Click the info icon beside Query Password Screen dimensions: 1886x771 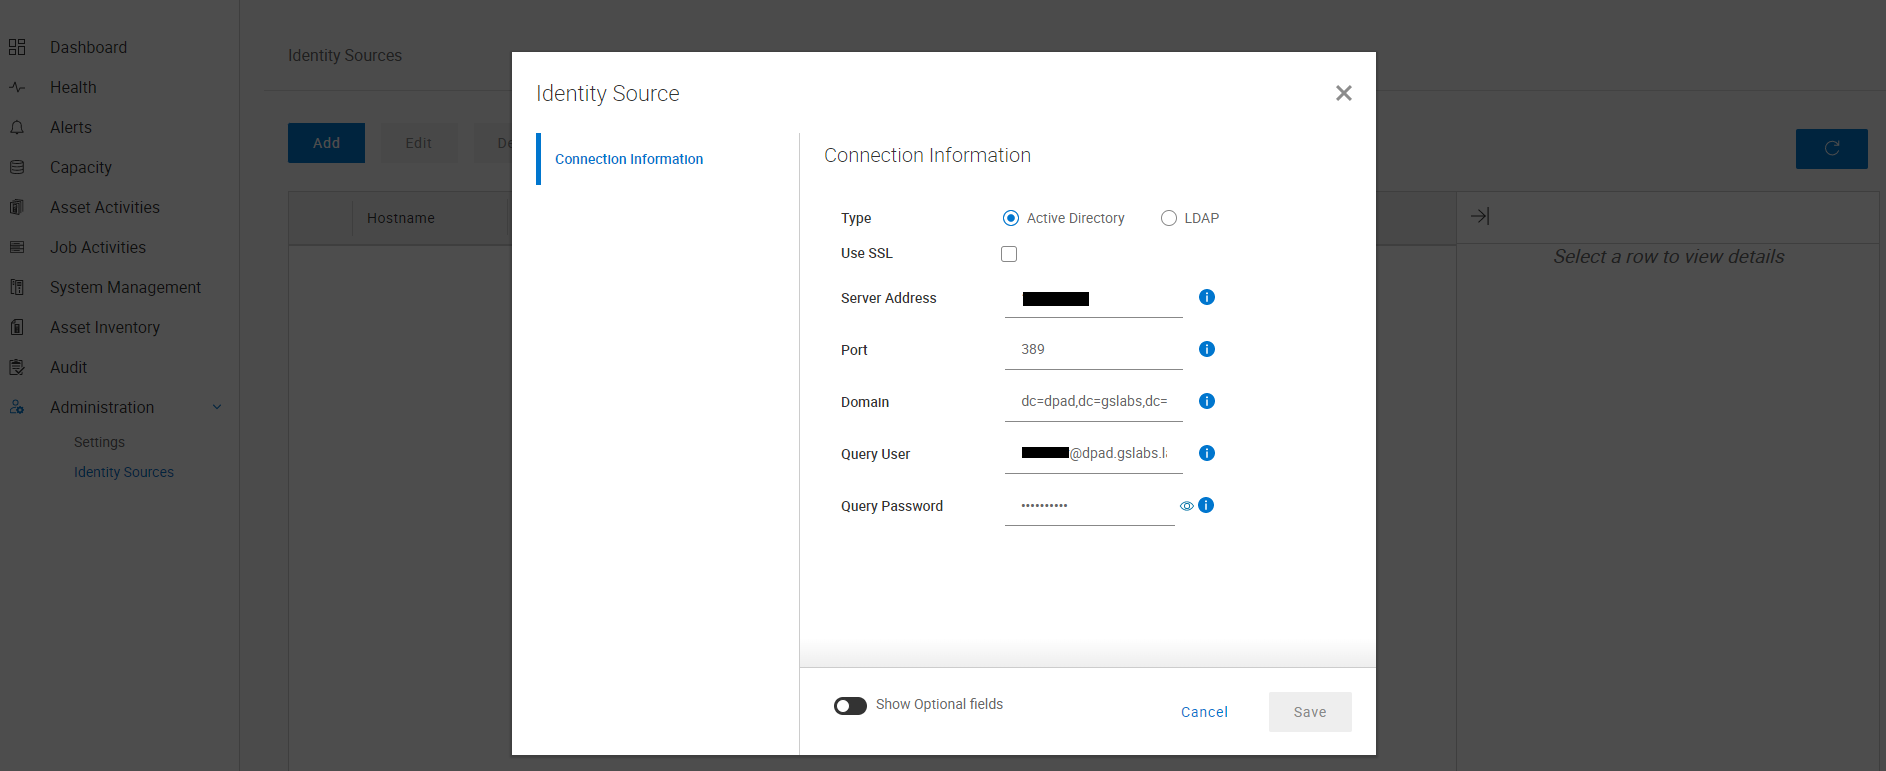point(1206,505)
